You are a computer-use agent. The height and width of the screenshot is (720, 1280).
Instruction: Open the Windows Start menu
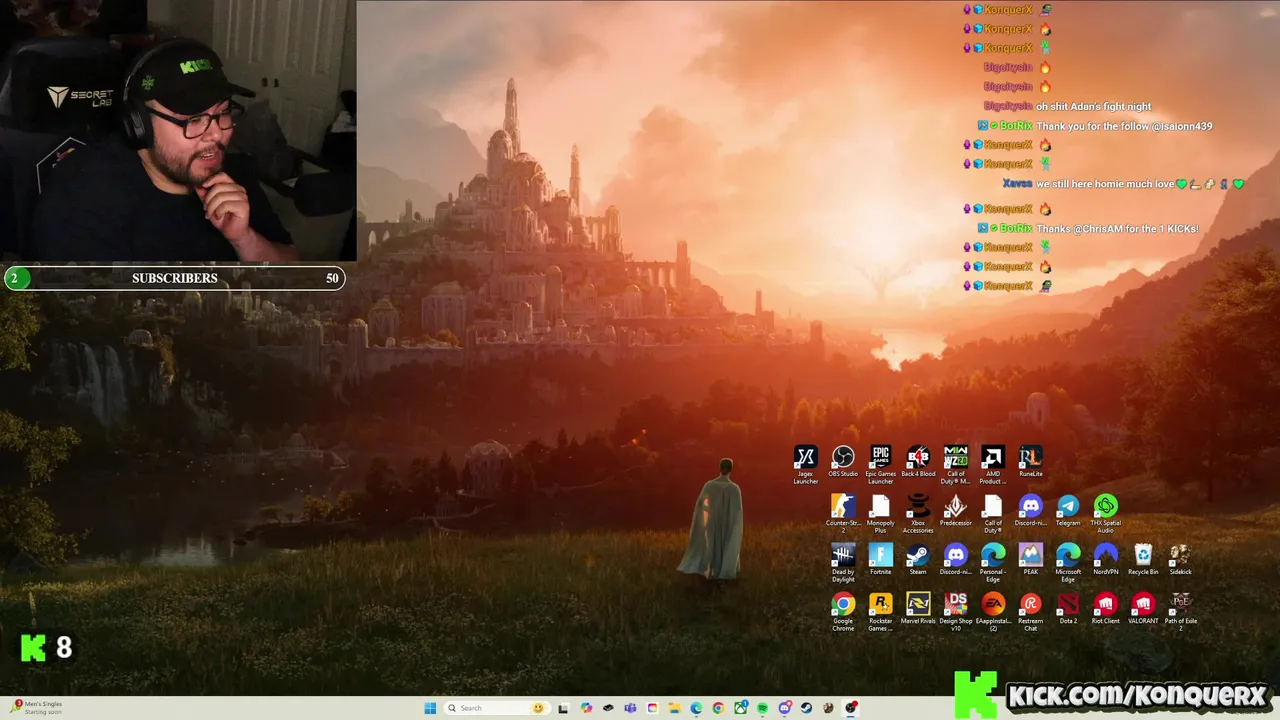coord(430,708)
